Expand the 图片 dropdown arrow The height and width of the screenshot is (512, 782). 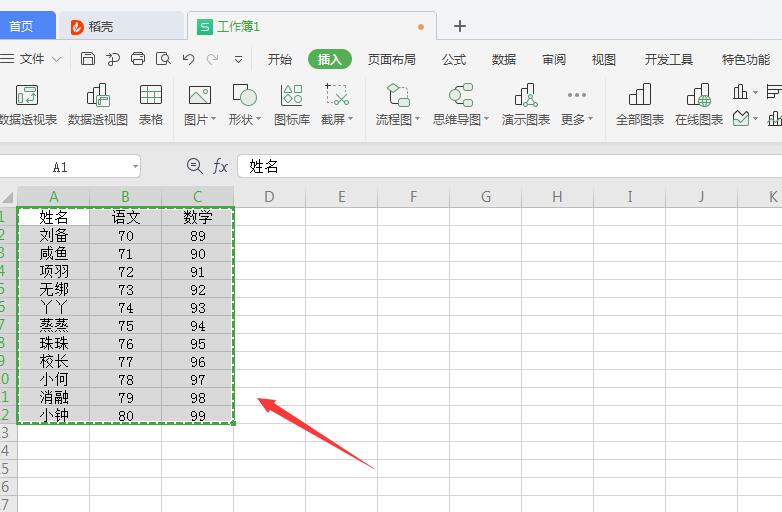tap(213, 119)
